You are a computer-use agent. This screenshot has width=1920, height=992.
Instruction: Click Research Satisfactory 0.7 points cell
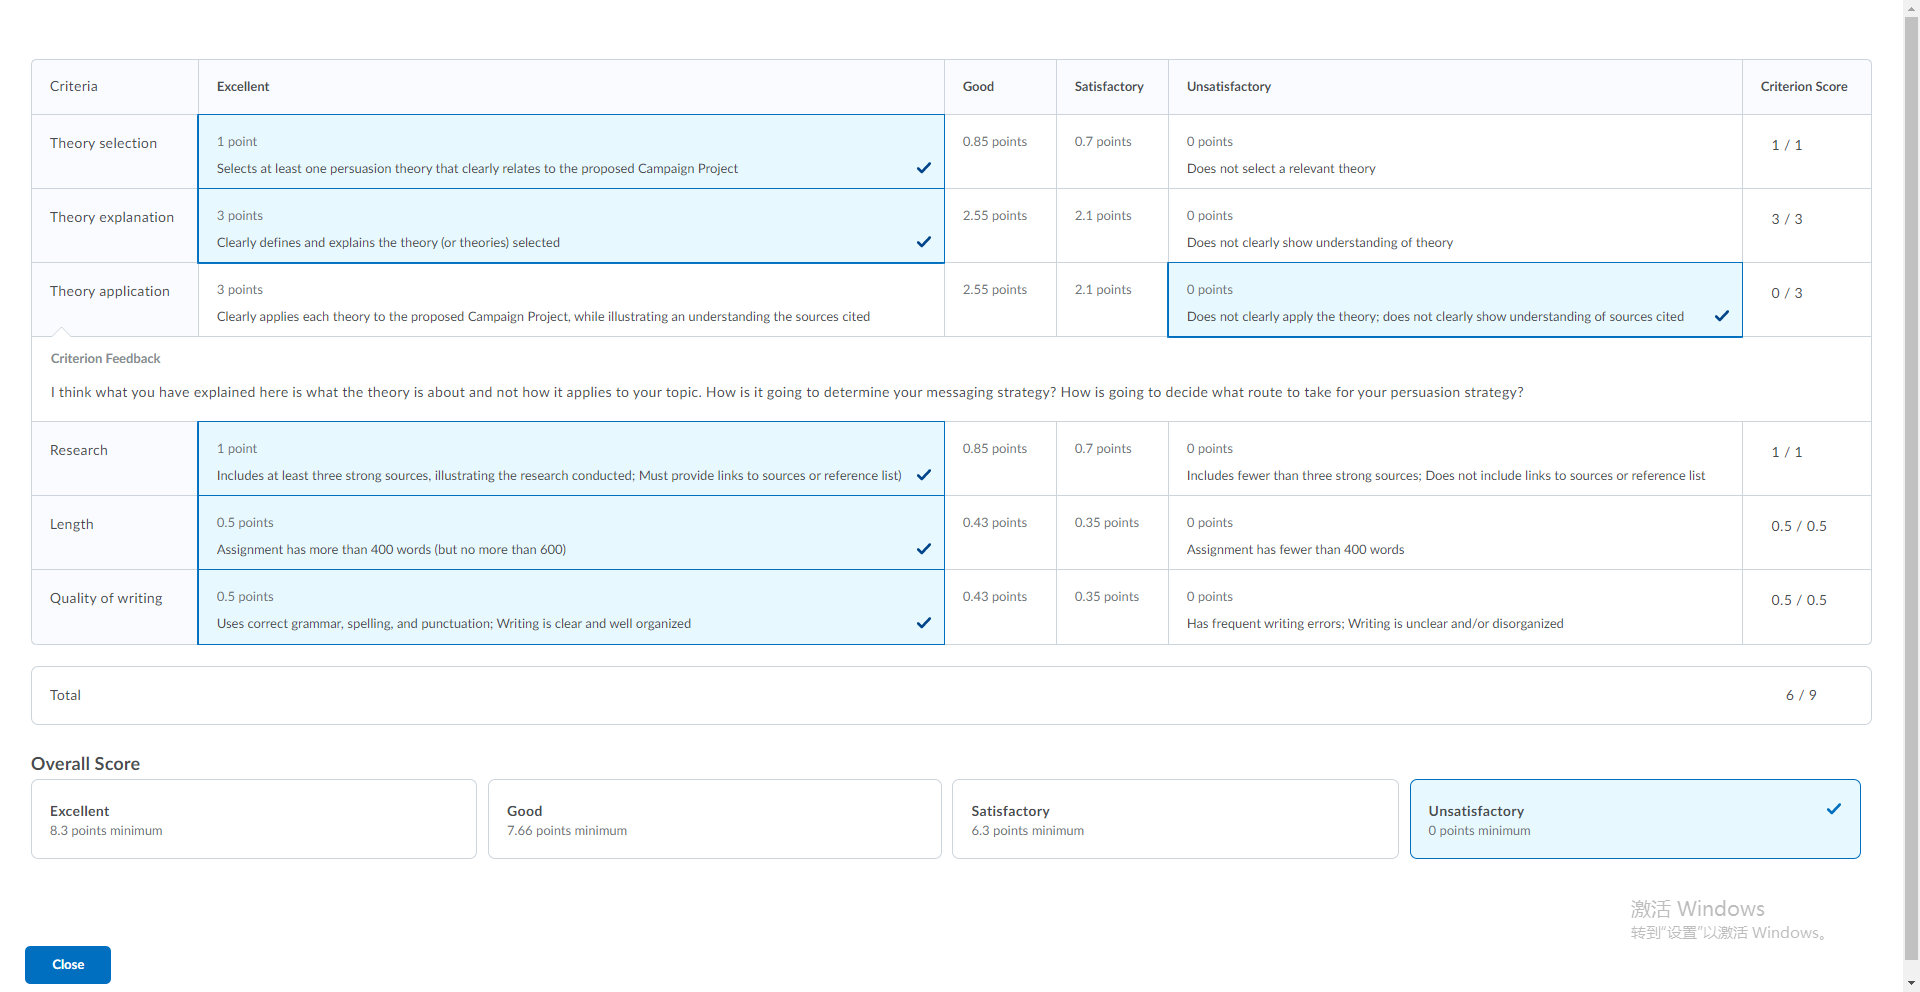tap(1112, 459)
